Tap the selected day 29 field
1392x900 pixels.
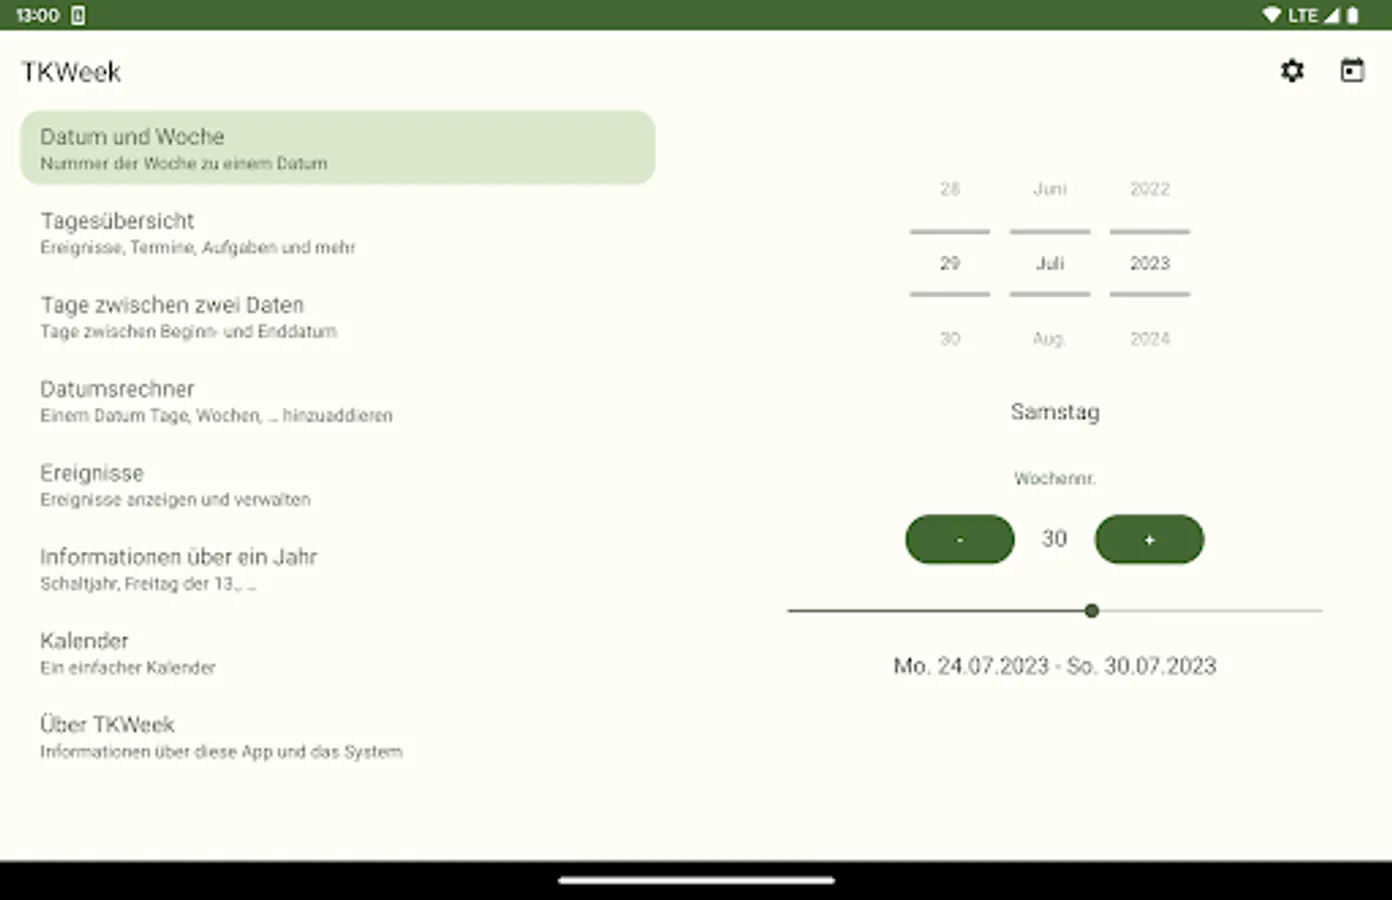tap(950, 263)
